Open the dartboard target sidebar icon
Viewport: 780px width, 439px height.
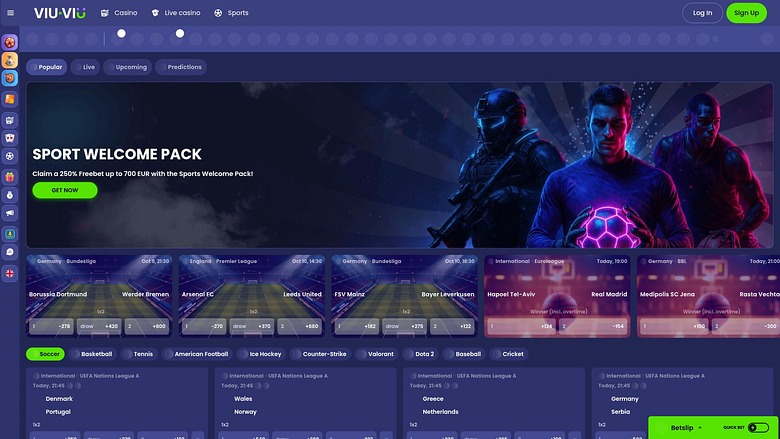(9, 78)
